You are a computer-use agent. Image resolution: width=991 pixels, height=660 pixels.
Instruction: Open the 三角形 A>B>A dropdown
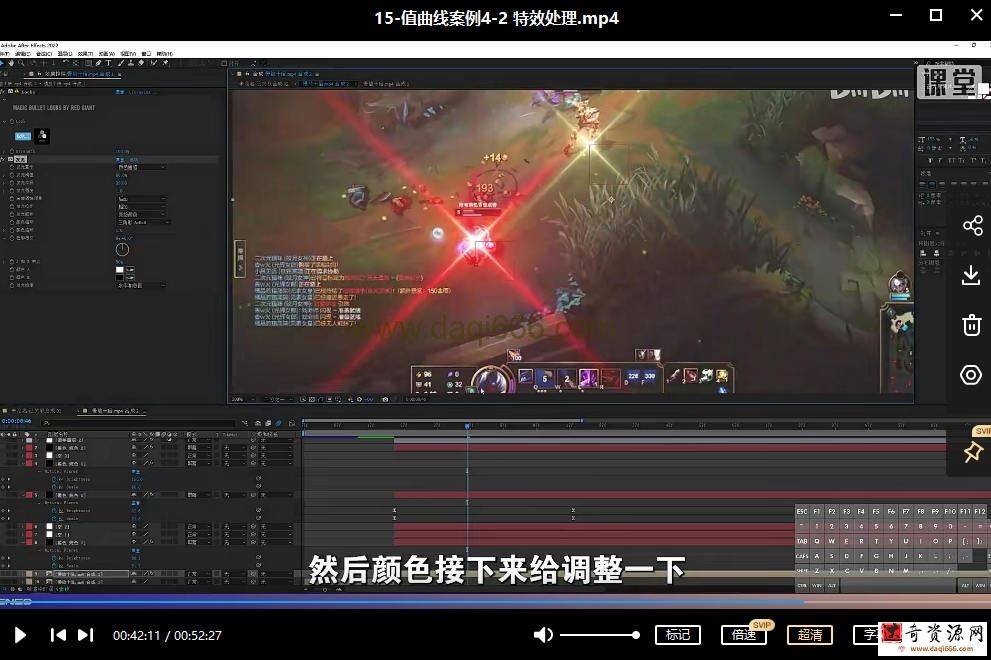[143, 223]
